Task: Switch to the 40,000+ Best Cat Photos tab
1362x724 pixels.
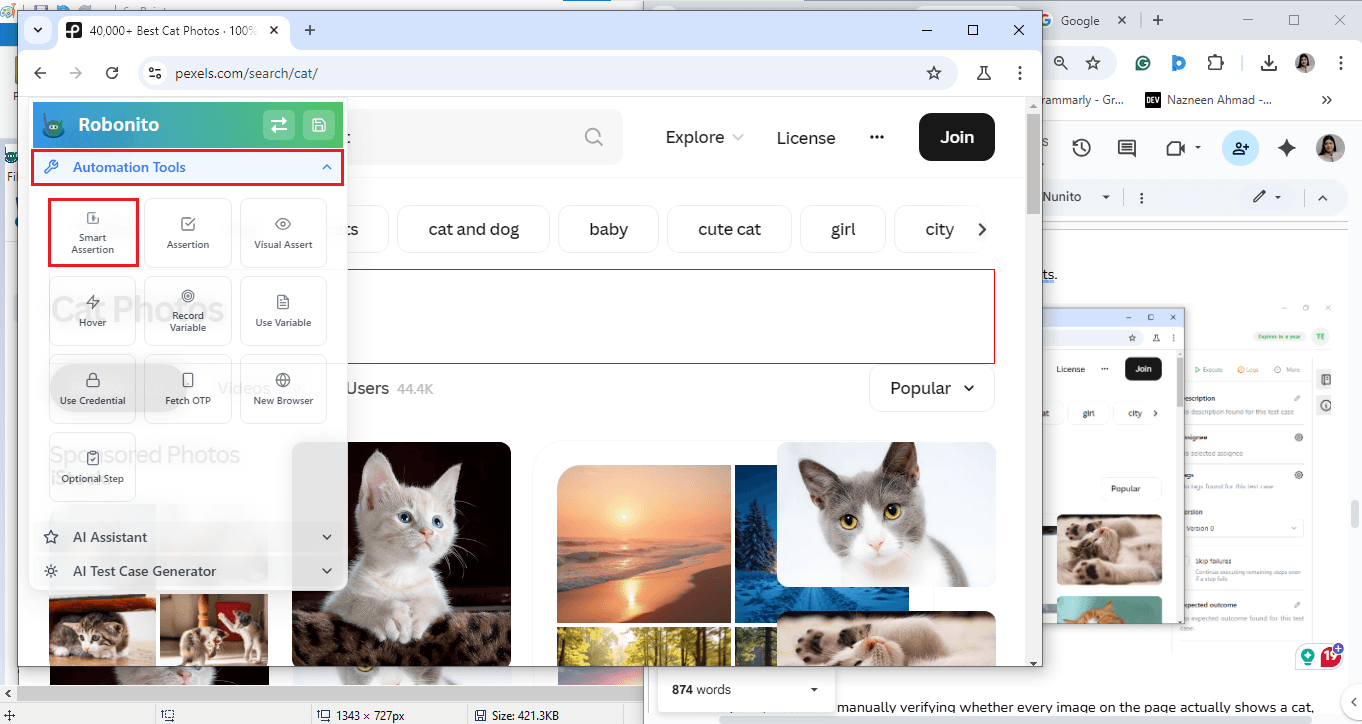Action: pyautogui.click(x=174, y=30)
